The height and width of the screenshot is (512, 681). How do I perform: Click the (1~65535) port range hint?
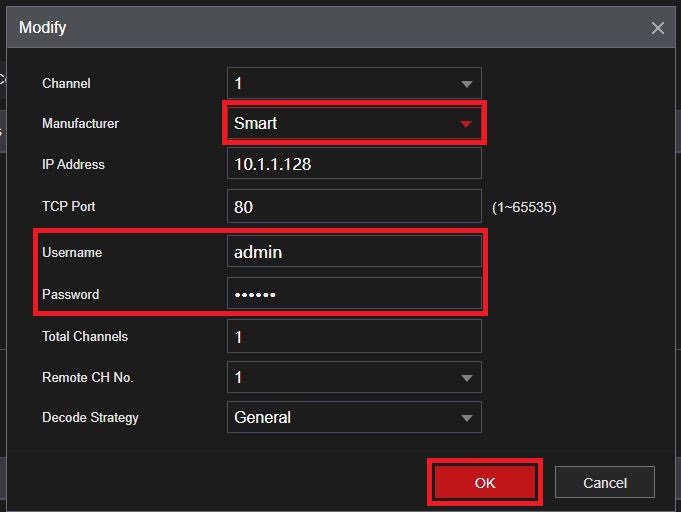pos(524,208)
